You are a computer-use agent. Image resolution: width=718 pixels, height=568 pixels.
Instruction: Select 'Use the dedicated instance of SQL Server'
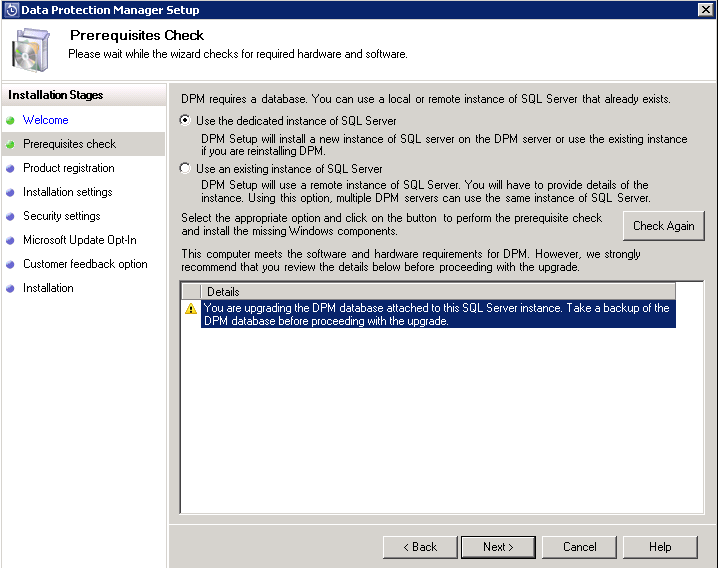tap(185, 120)
